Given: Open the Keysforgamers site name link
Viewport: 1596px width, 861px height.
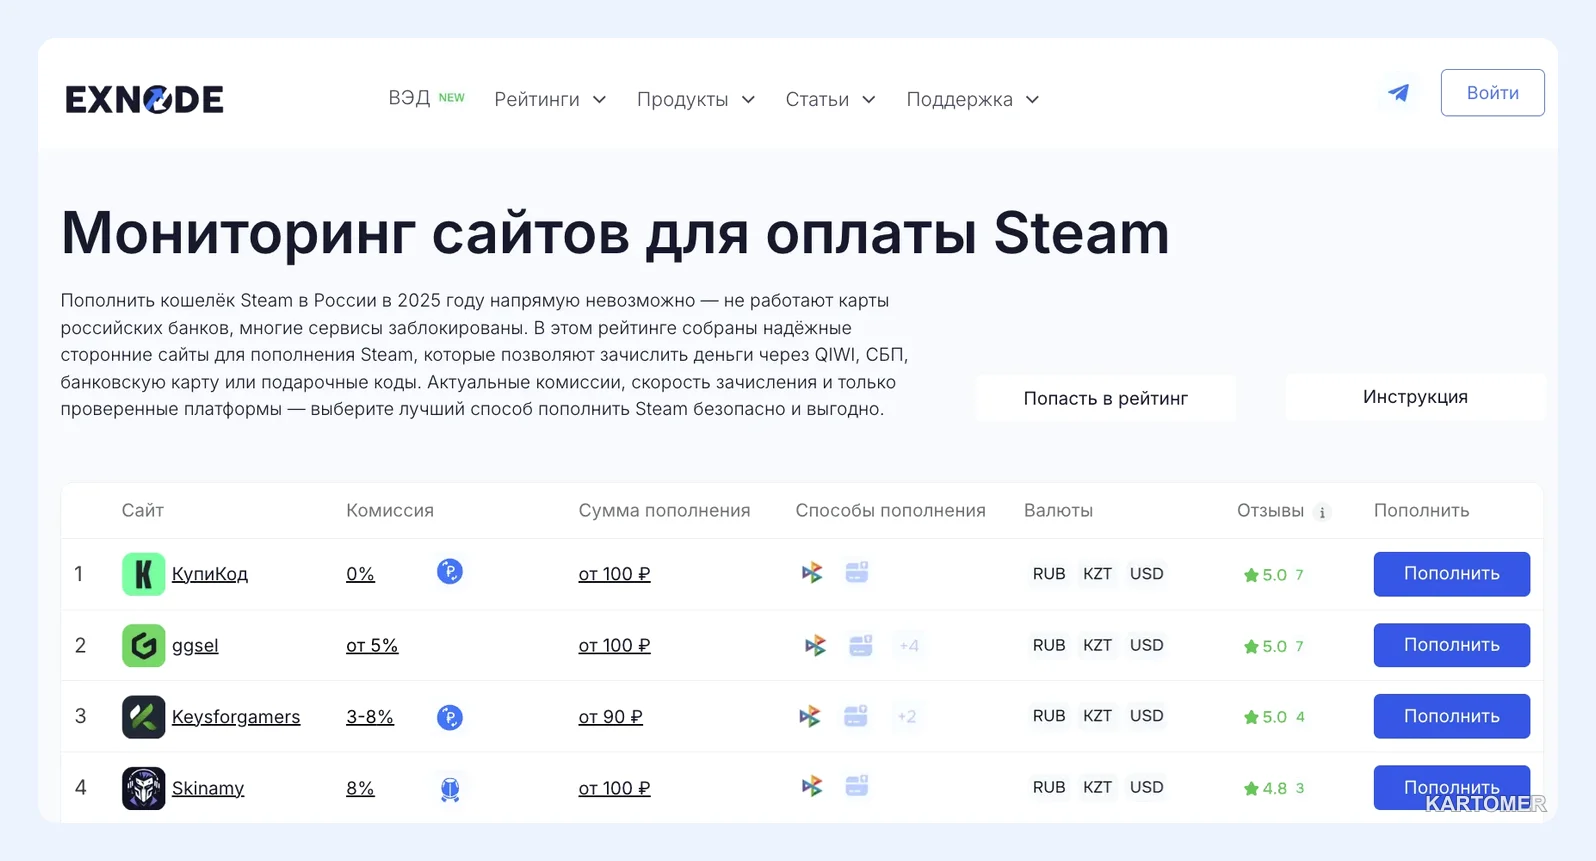Looking at the screenshot, I should [236, 717].
